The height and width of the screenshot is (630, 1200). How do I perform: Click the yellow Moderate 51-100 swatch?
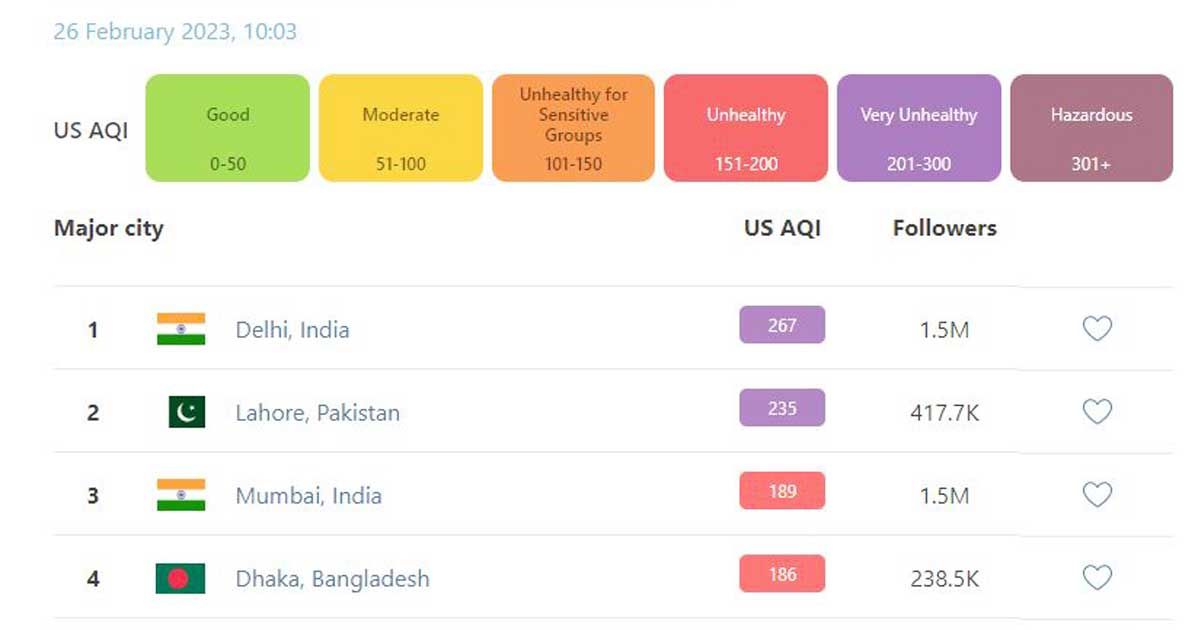[401, 128]
